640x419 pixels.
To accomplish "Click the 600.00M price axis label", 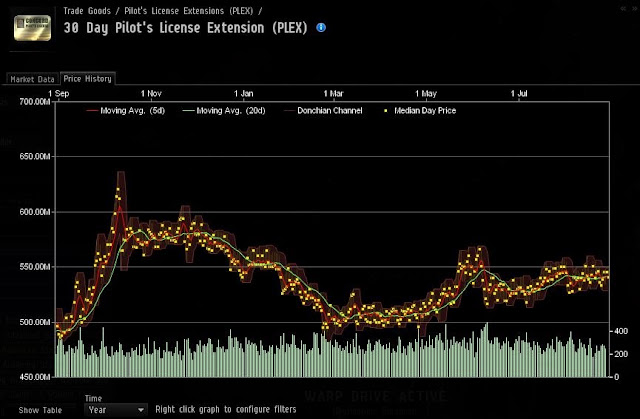I will point(35,212).
